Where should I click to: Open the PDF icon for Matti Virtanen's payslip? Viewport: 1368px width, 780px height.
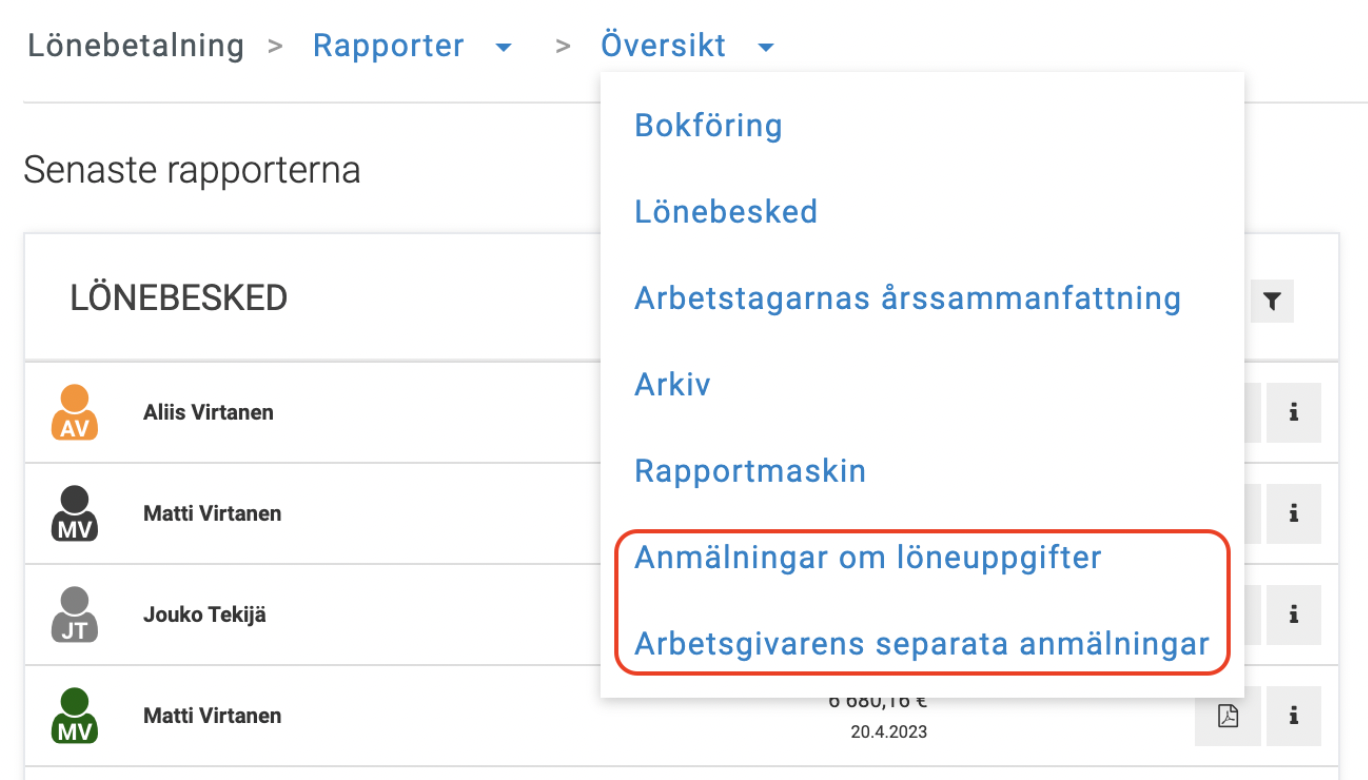pos(1227,715)
